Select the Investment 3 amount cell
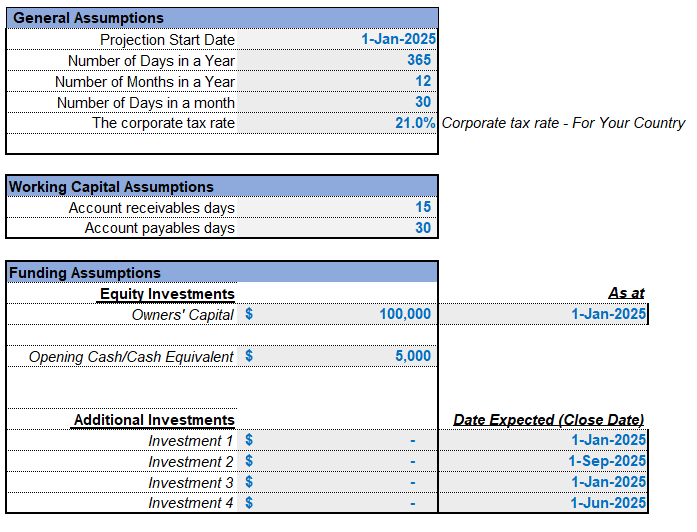Image resolution: width=697 pixels, height=532 pixels. pos(337,482)
